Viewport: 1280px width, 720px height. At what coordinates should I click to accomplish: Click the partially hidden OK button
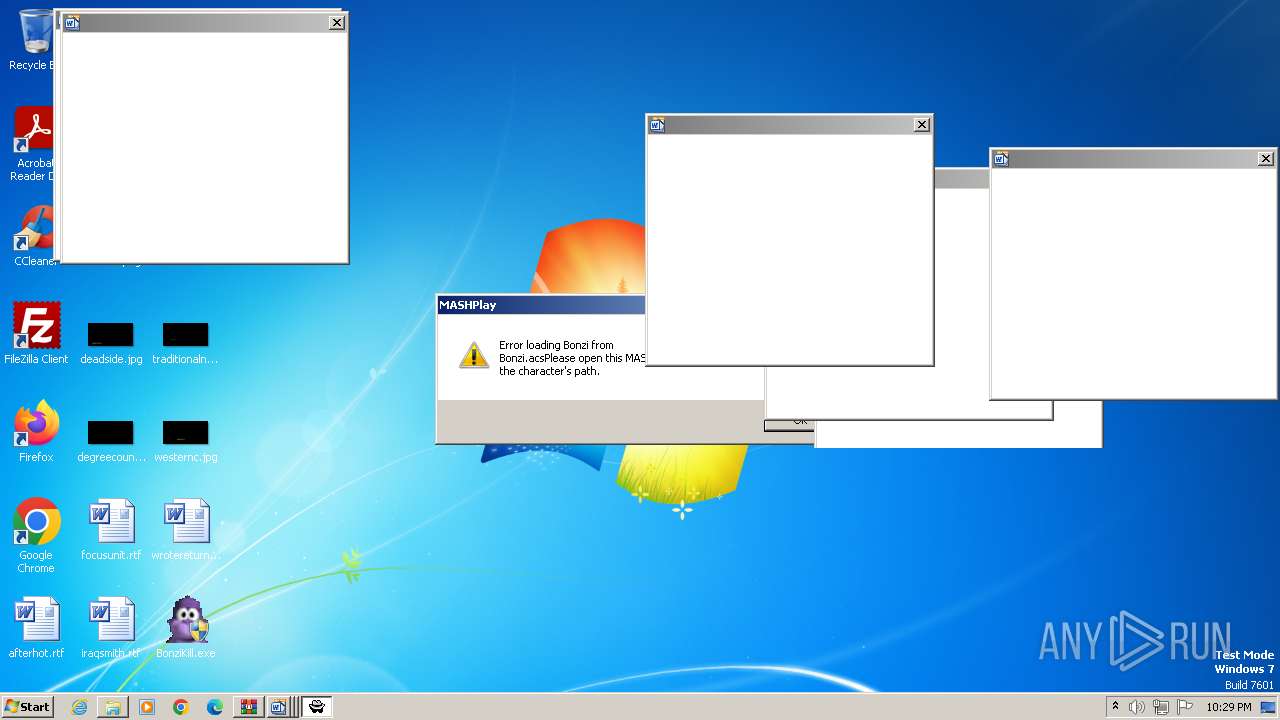790,424
